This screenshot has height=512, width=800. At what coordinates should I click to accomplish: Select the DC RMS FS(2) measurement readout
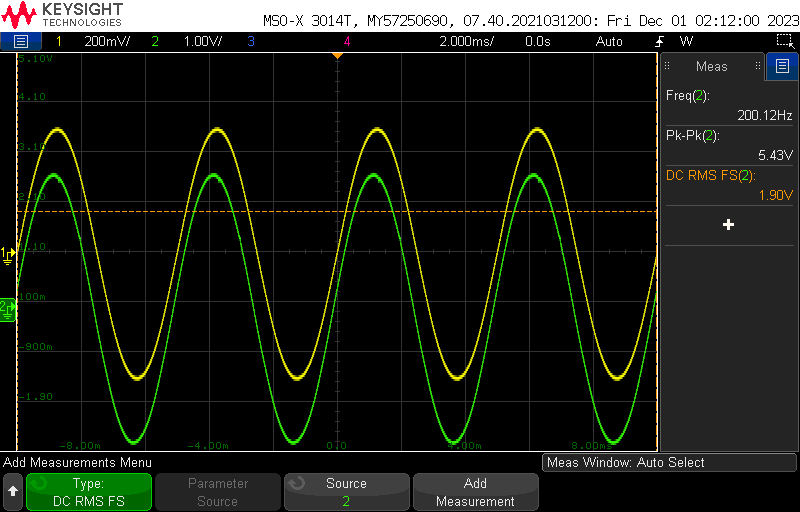(729, 186)
